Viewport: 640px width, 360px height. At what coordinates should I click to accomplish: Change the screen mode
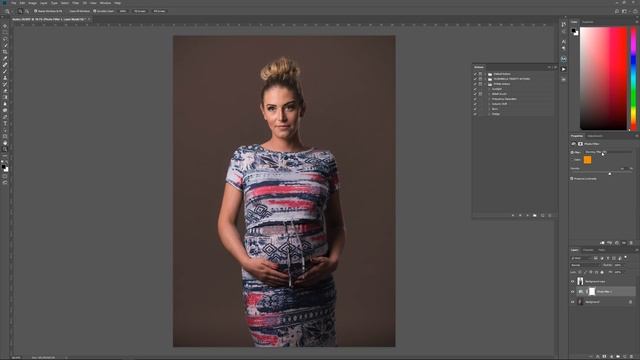[5, 182]
